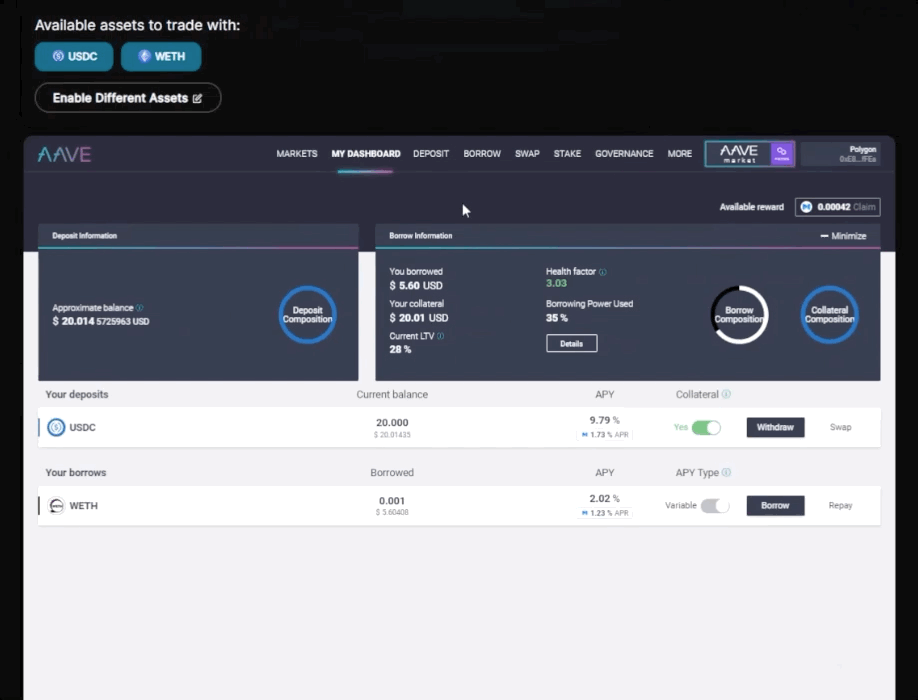This screenshot has height=700, width=918.
Task: Click the 9.79 % USDC APY
Action: click(604, 420)
